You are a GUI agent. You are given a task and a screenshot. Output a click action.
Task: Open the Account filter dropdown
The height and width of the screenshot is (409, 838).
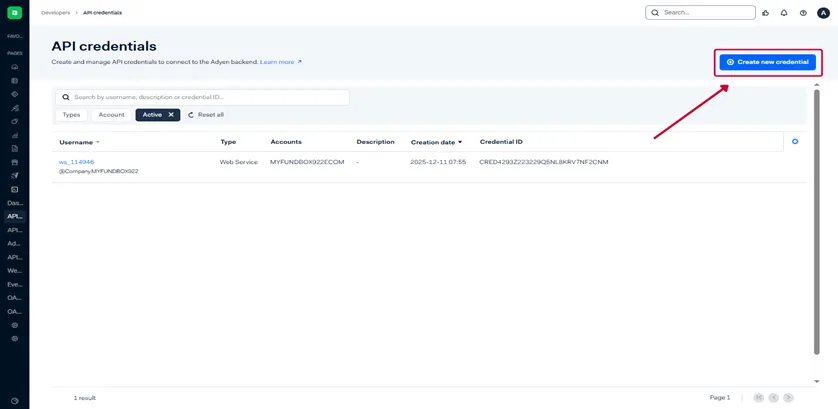(111, 114)
